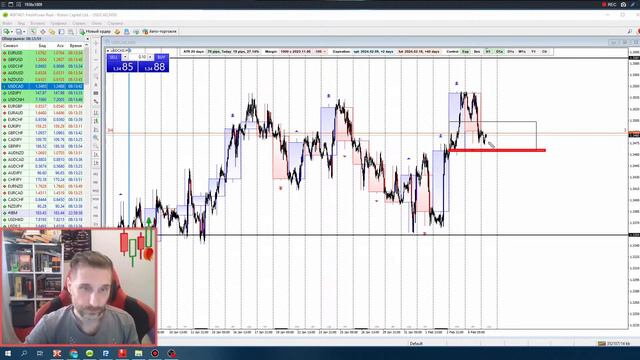Click the camera icon in top bar
This screenshot has height=360, width=640.
(623, 4)
